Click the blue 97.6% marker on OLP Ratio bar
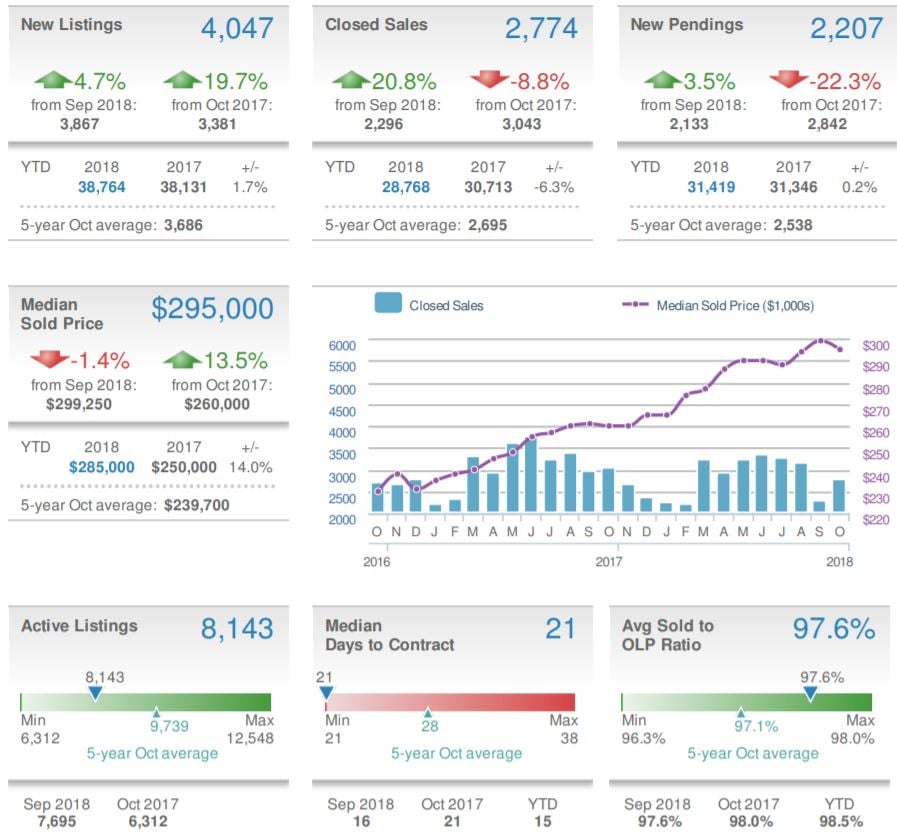This screenshot has height=838, width=897. click(810, 693)
